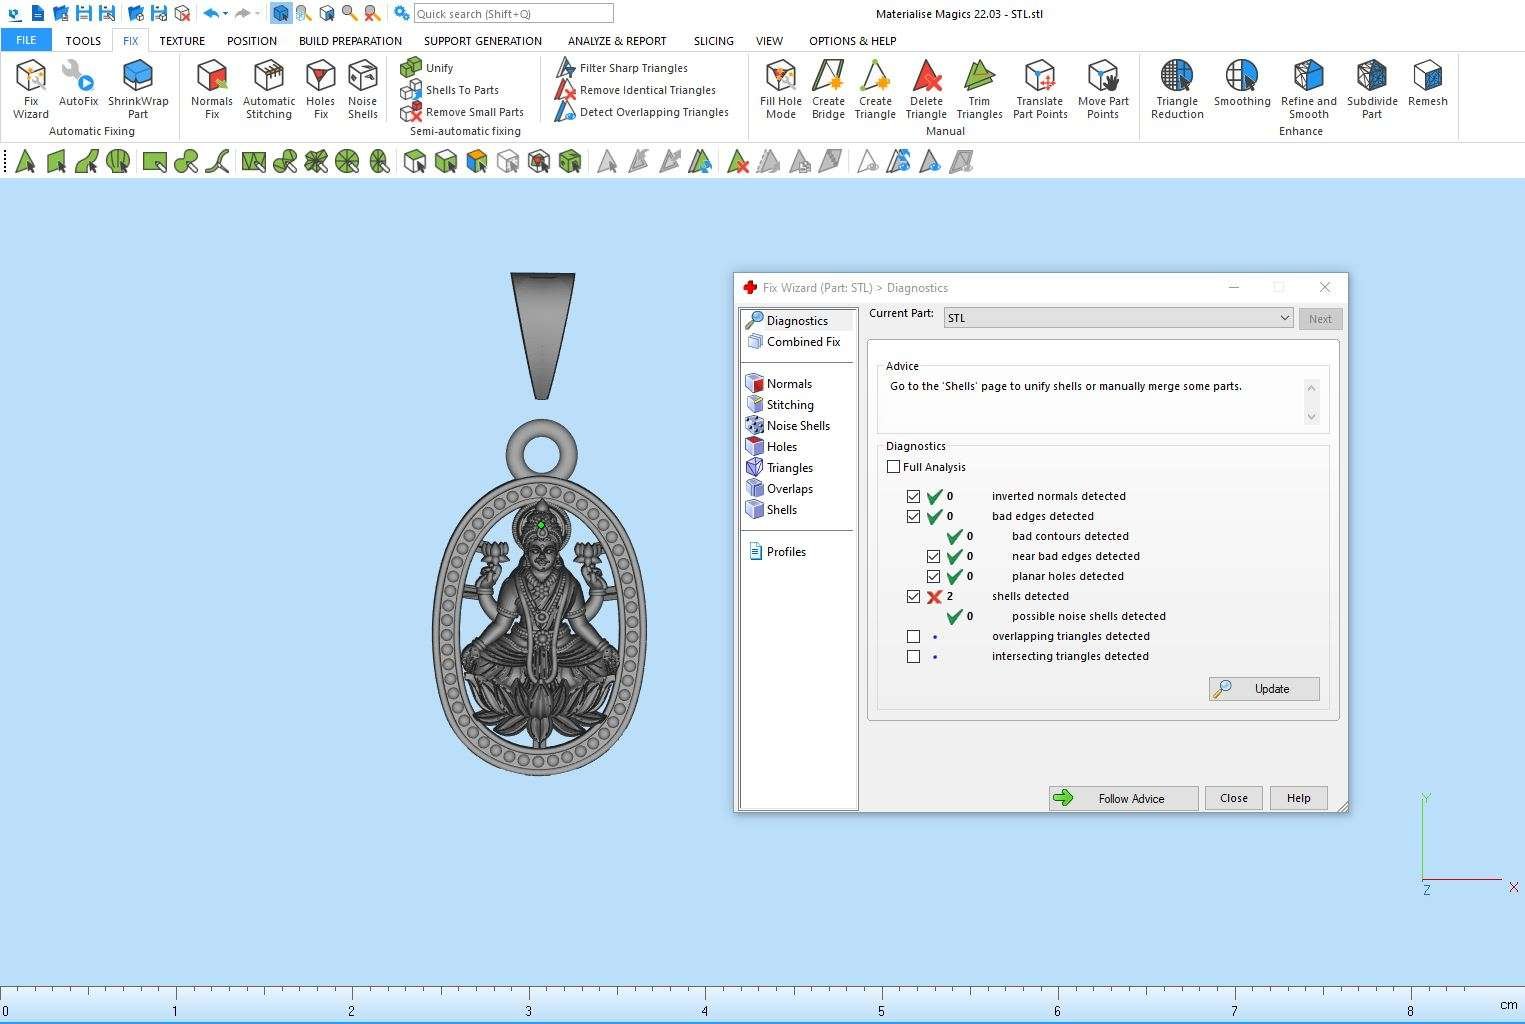Image resolution: width=1525 pixels, height=1024 pixels.
Task: Expand the undo history dropdown arrow
Action: 226,14
